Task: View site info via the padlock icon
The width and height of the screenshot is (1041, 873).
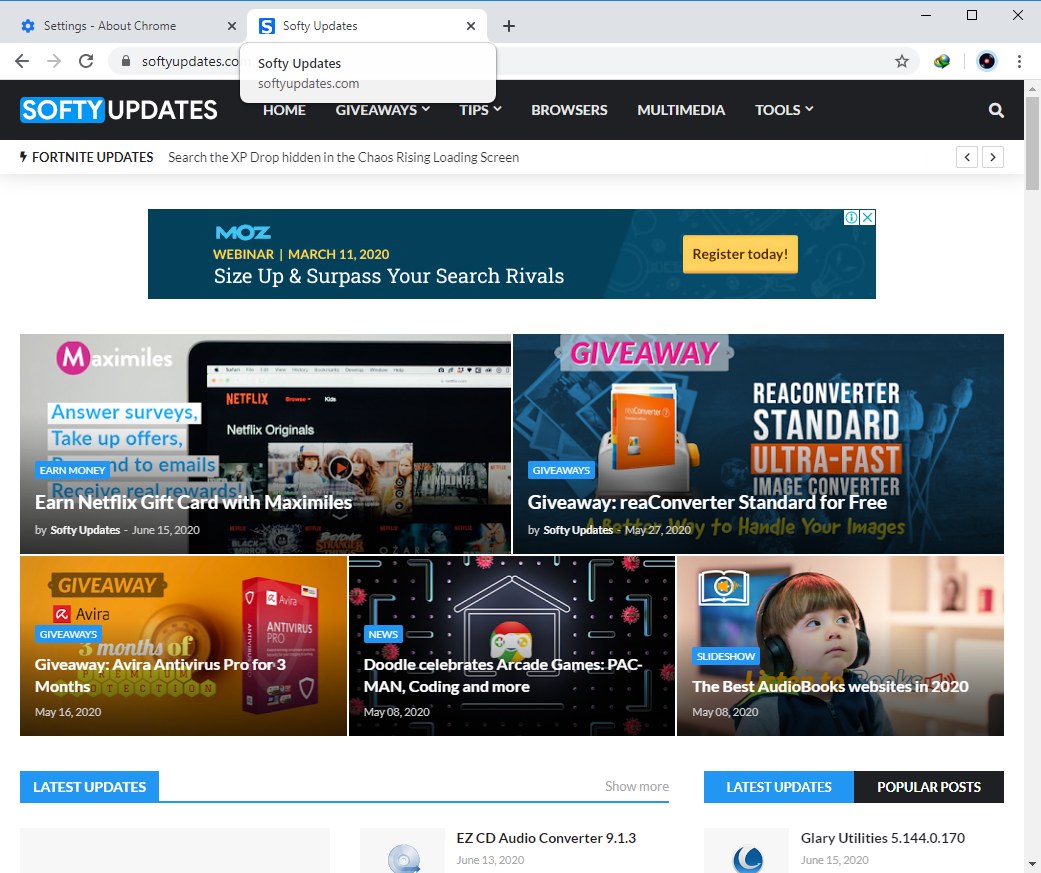Action: point(125,61)
